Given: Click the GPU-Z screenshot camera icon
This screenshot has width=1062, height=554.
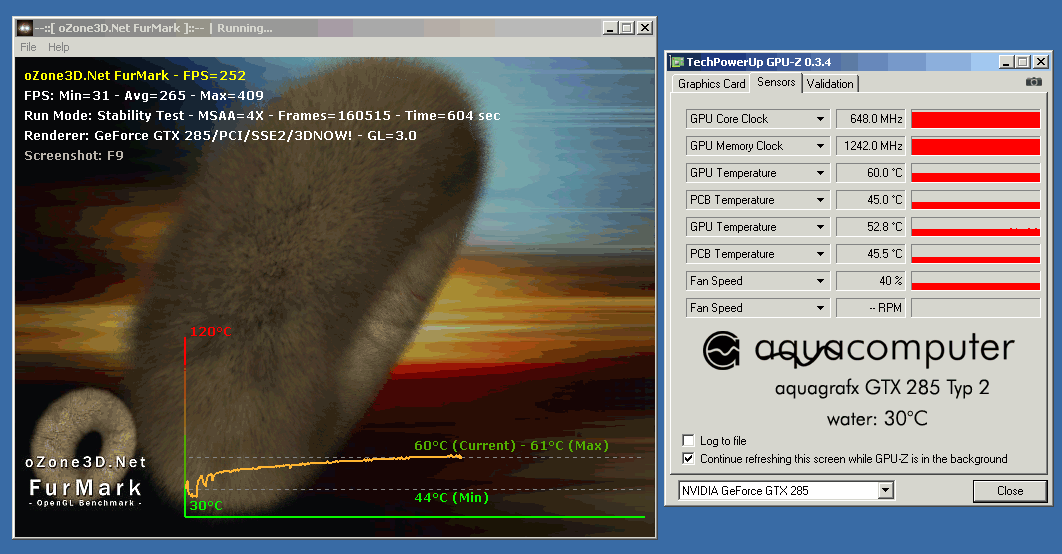Looking at the screenshot, I should 1033,82.
